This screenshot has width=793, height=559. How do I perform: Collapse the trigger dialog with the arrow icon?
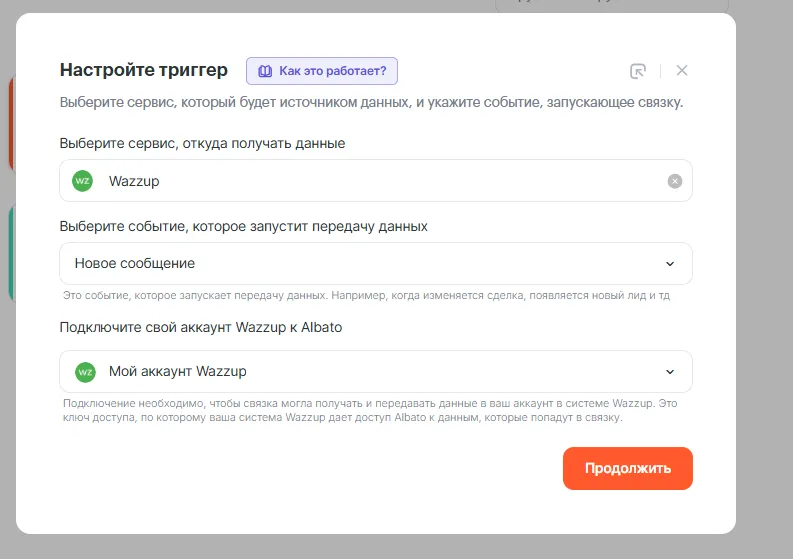tap(638, 71)
